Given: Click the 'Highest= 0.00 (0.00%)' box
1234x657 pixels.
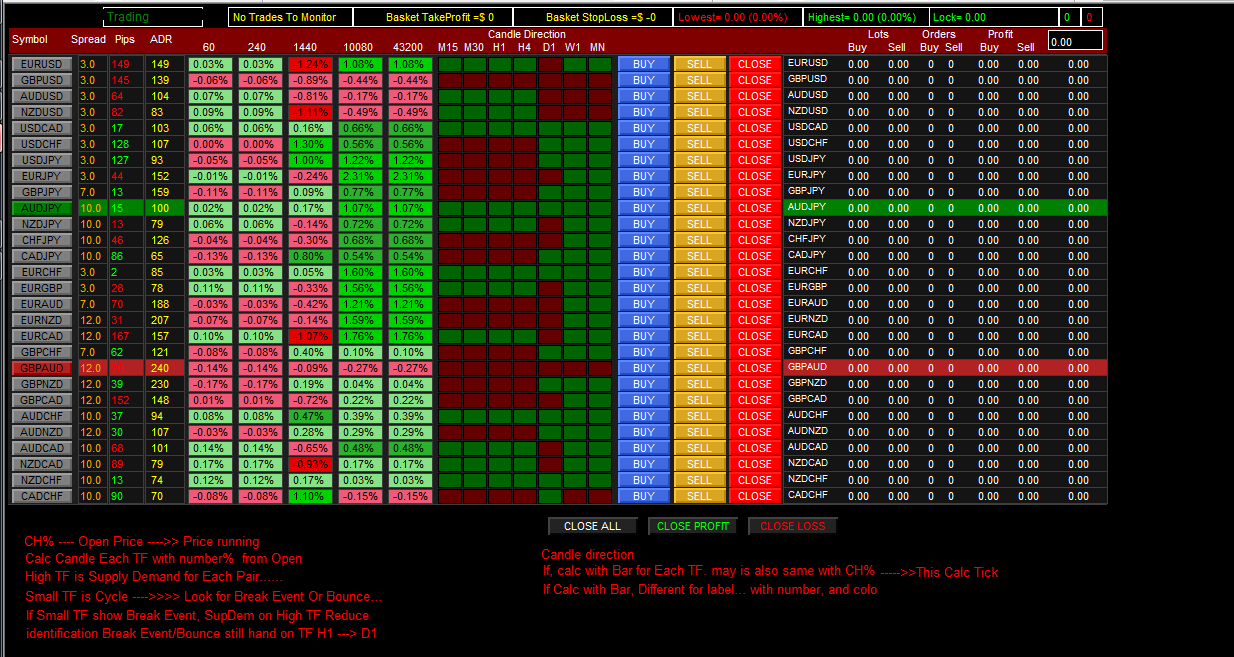Looking at the screenshot, I should pos(866,17).
